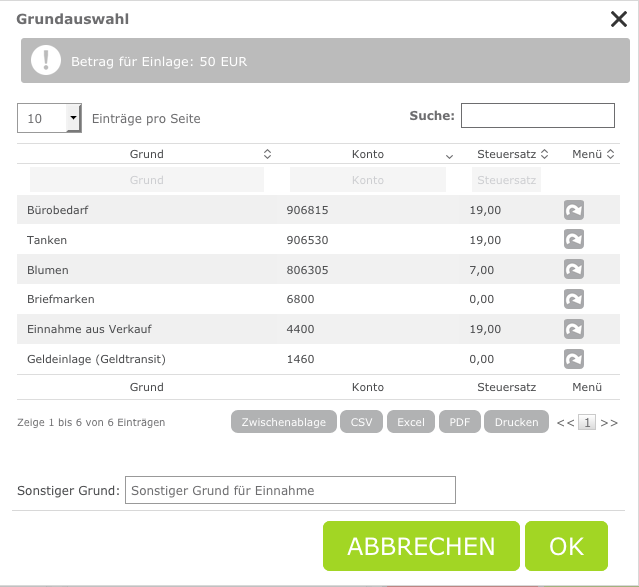Sort table by Konto column
Screen dimensions: 639x587
pyautogui.click(x=449, y=155)
